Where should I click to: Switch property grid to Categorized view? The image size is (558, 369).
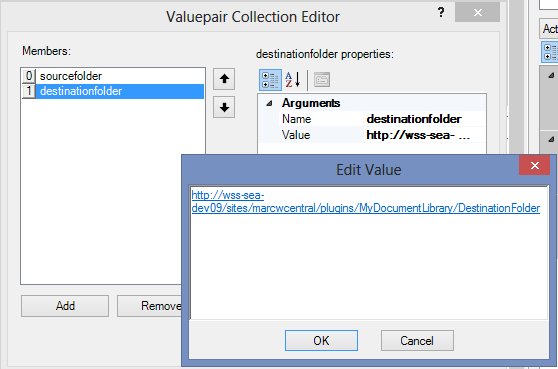pyautogui.click(x=270, y=80)
